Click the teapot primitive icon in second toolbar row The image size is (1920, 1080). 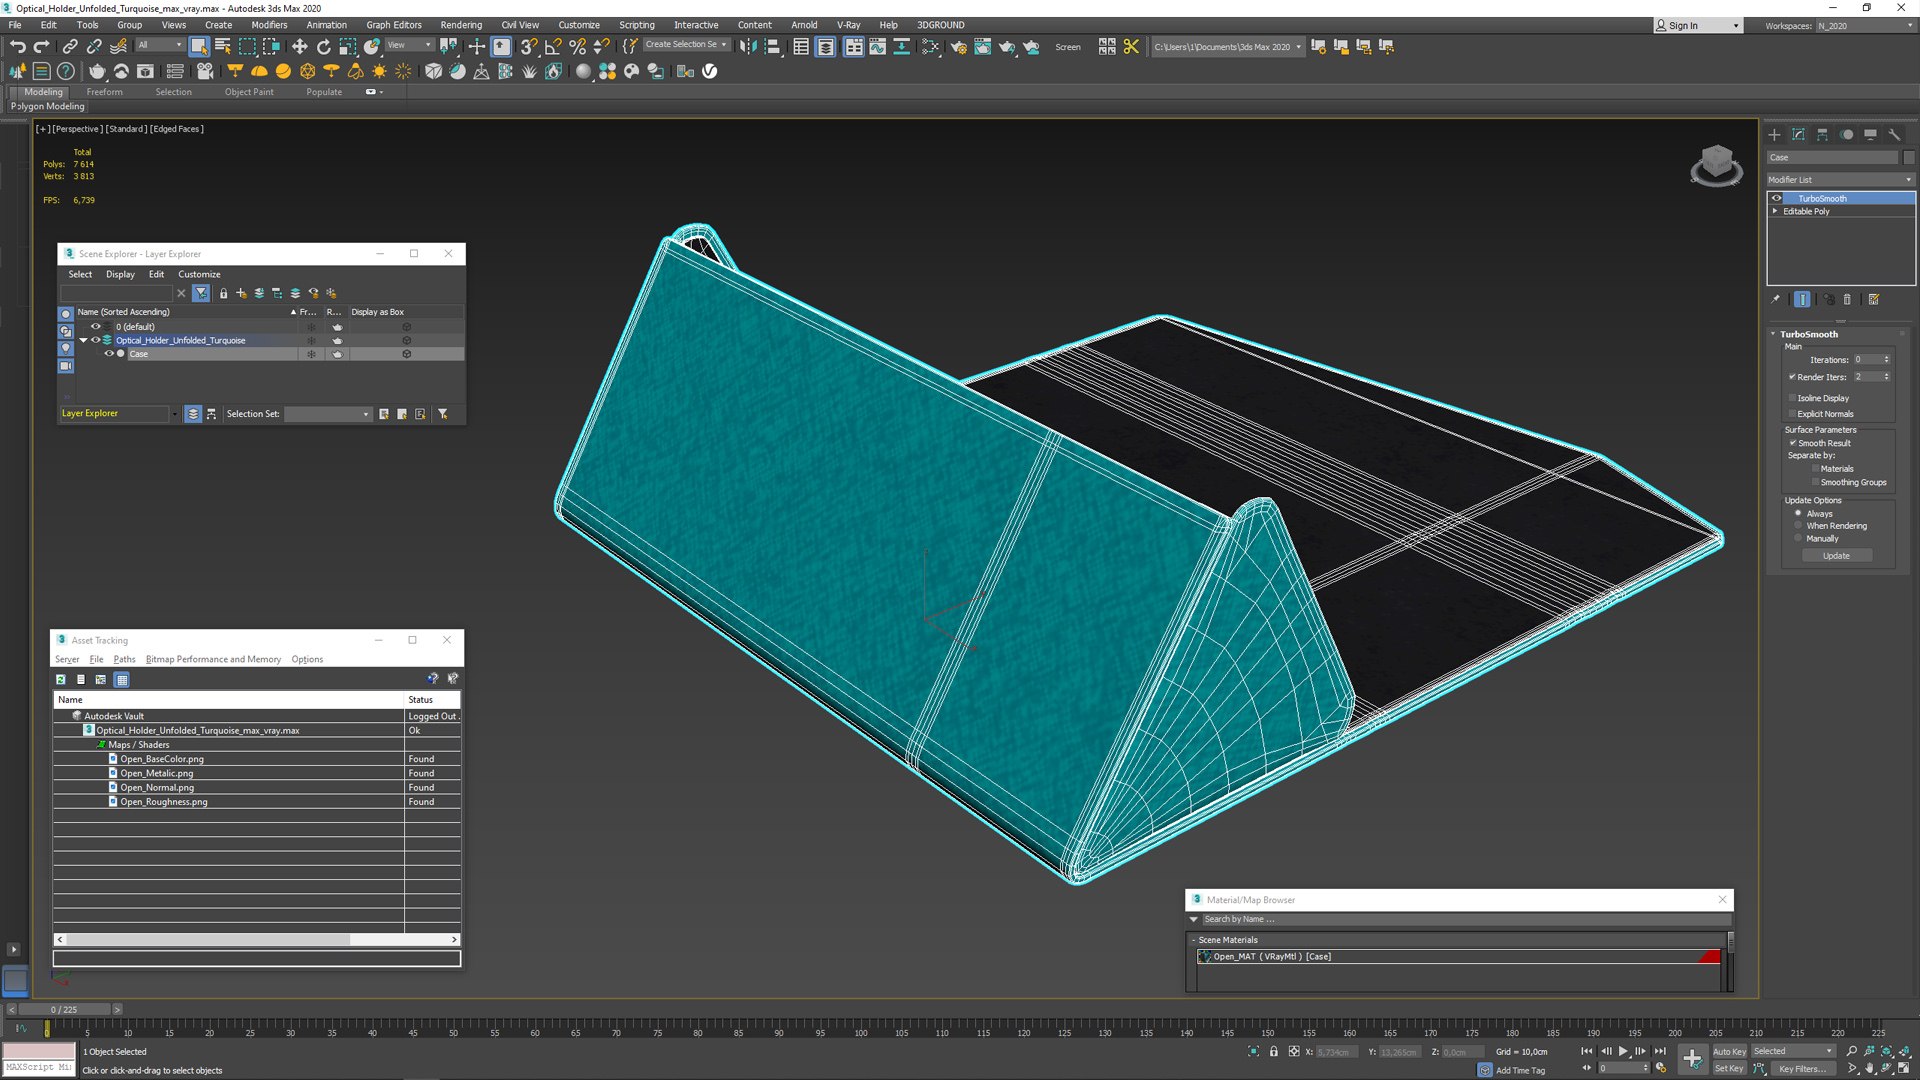(97, 71)
